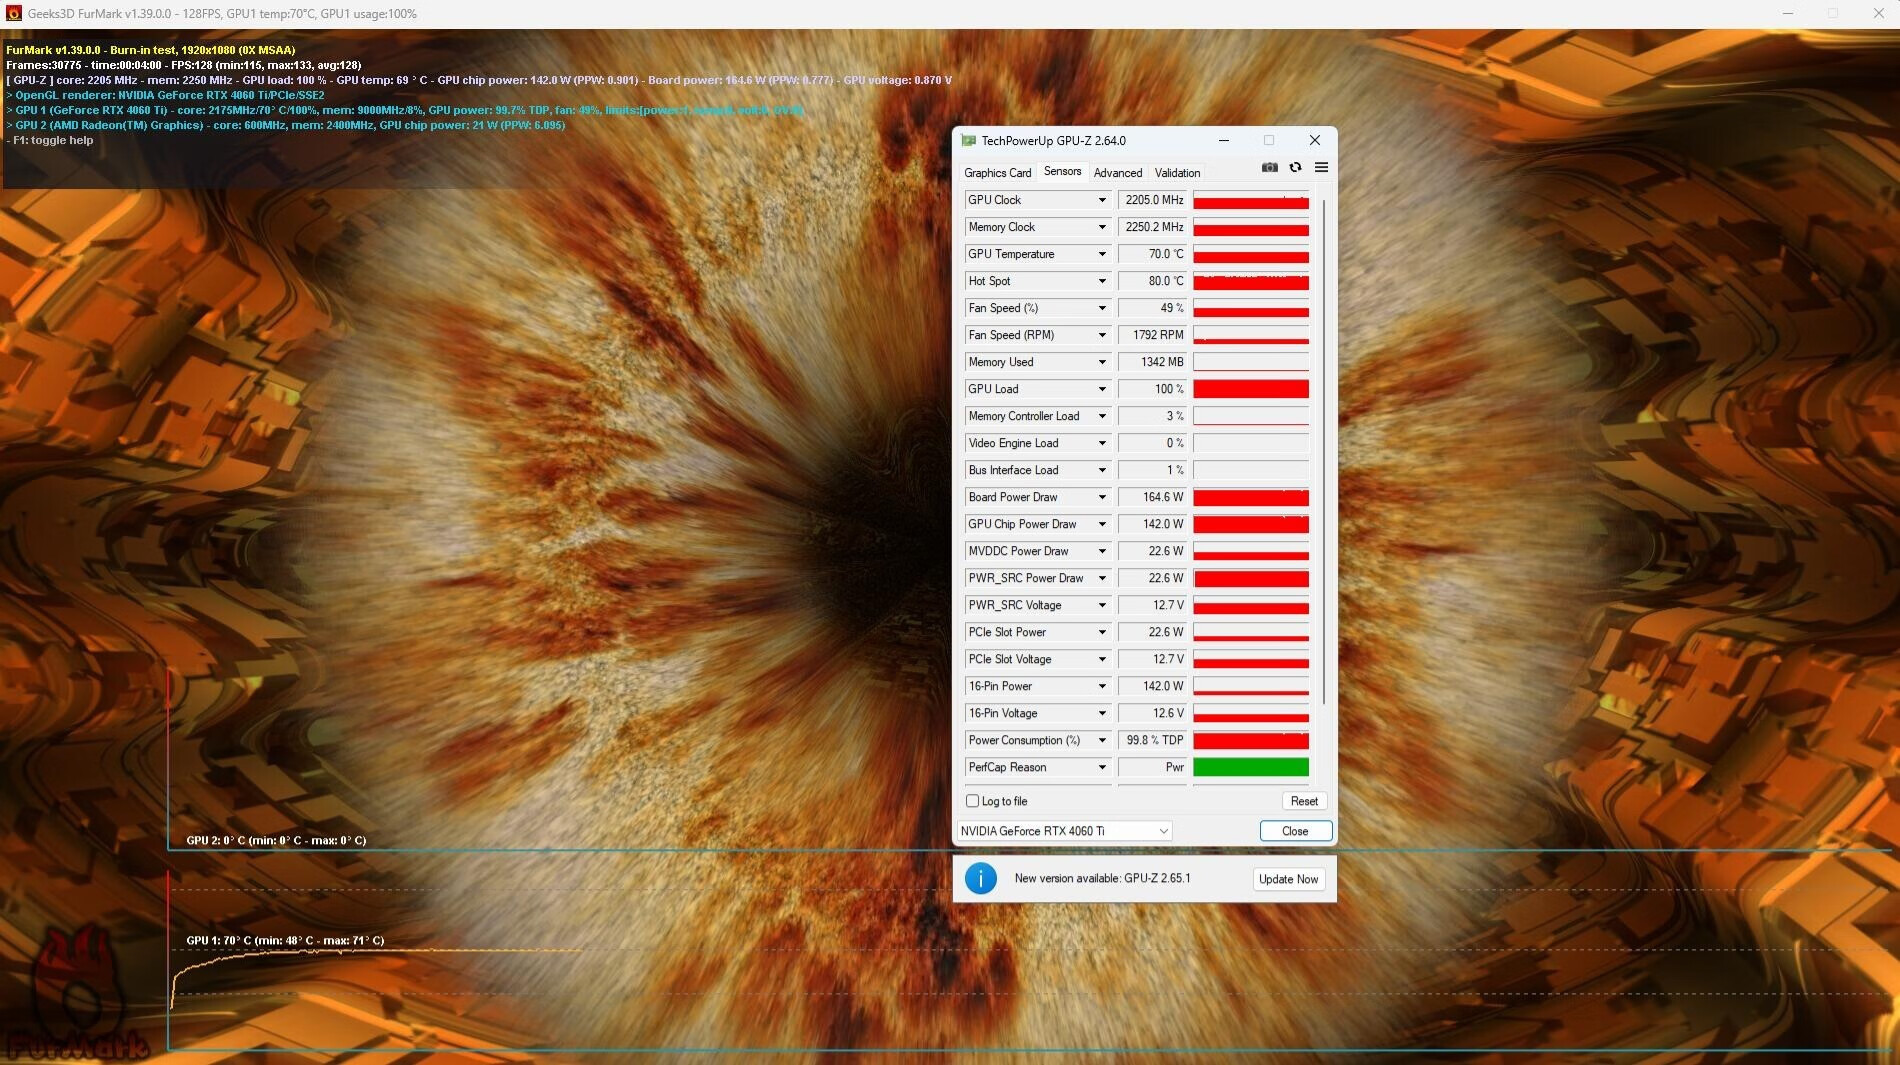
Task: Click the GPU Load red graph bar
Action: point(1250,389)
